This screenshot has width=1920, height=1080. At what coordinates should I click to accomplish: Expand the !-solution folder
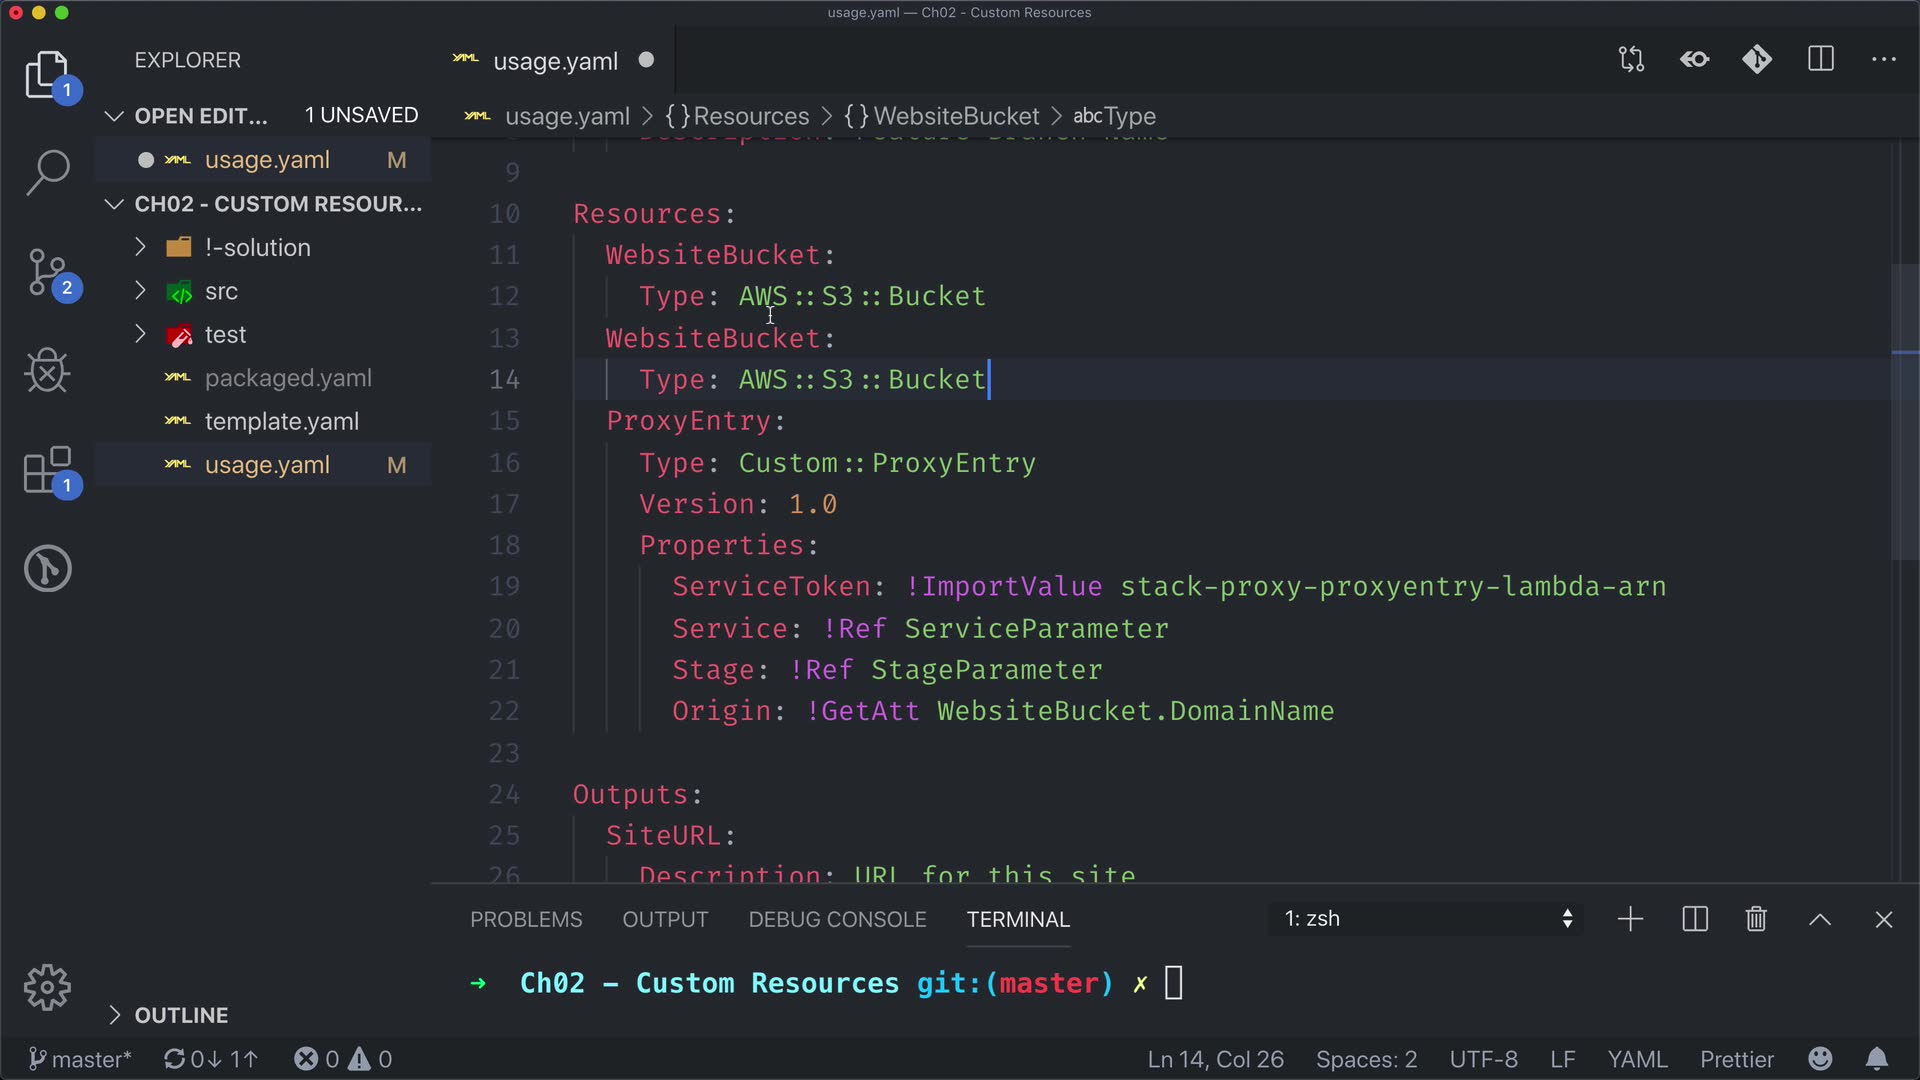tap(257, 248)
